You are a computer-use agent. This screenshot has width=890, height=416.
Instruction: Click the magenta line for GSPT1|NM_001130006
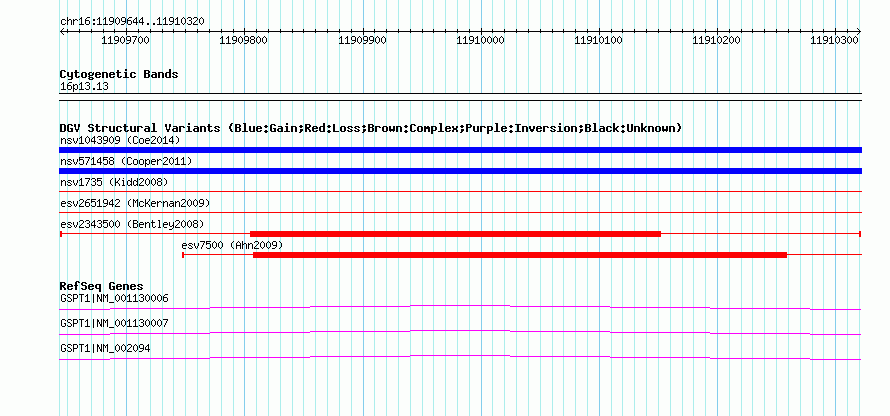460,308
